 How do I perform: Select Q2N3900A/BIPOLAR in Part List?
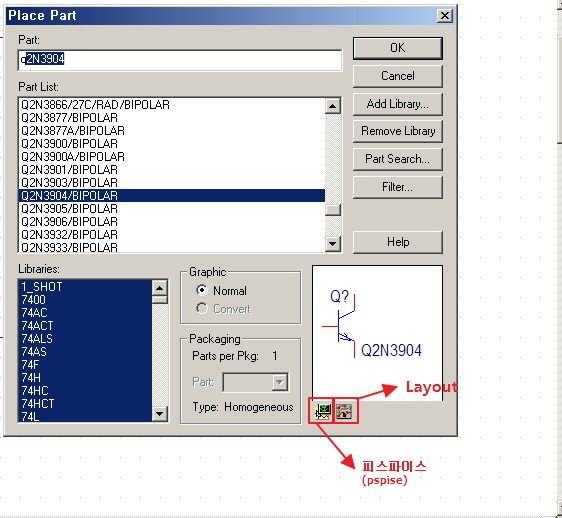171,157
